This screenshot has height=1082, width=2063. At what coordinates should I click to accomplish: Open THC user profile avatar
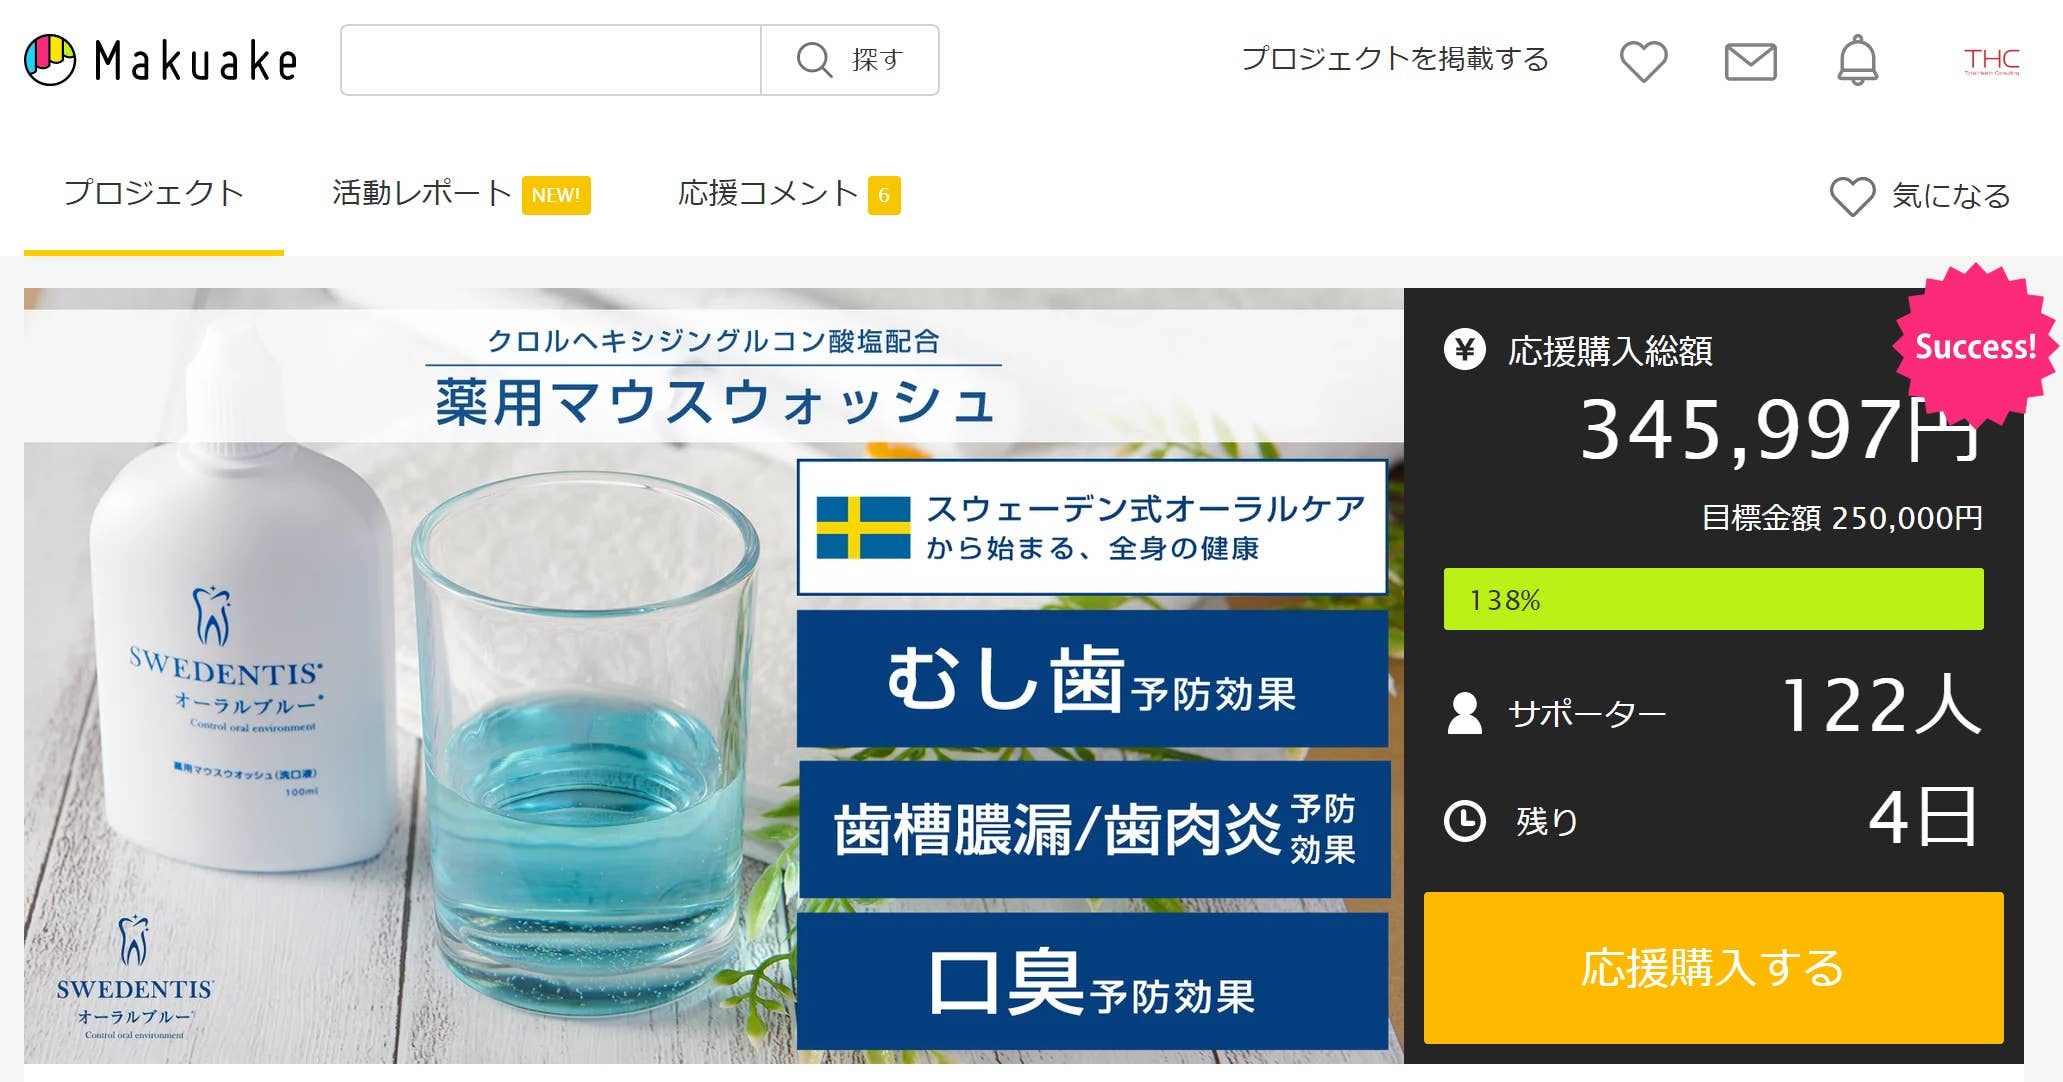coord(1991,61)
